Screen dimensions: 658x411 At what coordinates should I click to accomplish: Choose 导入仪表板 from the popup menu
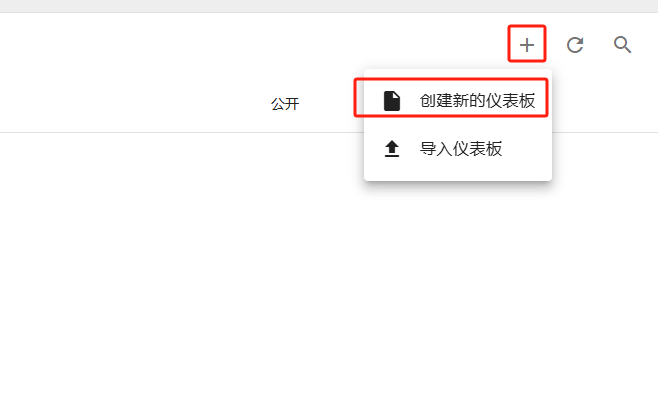coord(458,149)
